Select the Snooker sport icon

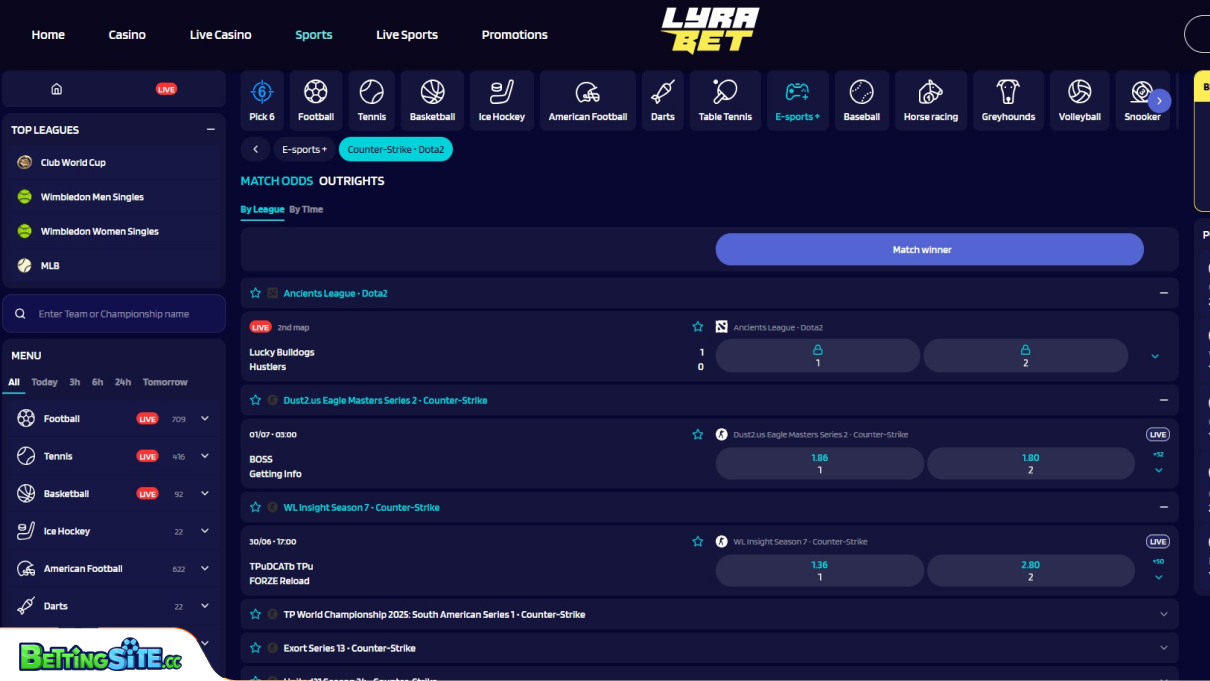(x=1142, y=99)
